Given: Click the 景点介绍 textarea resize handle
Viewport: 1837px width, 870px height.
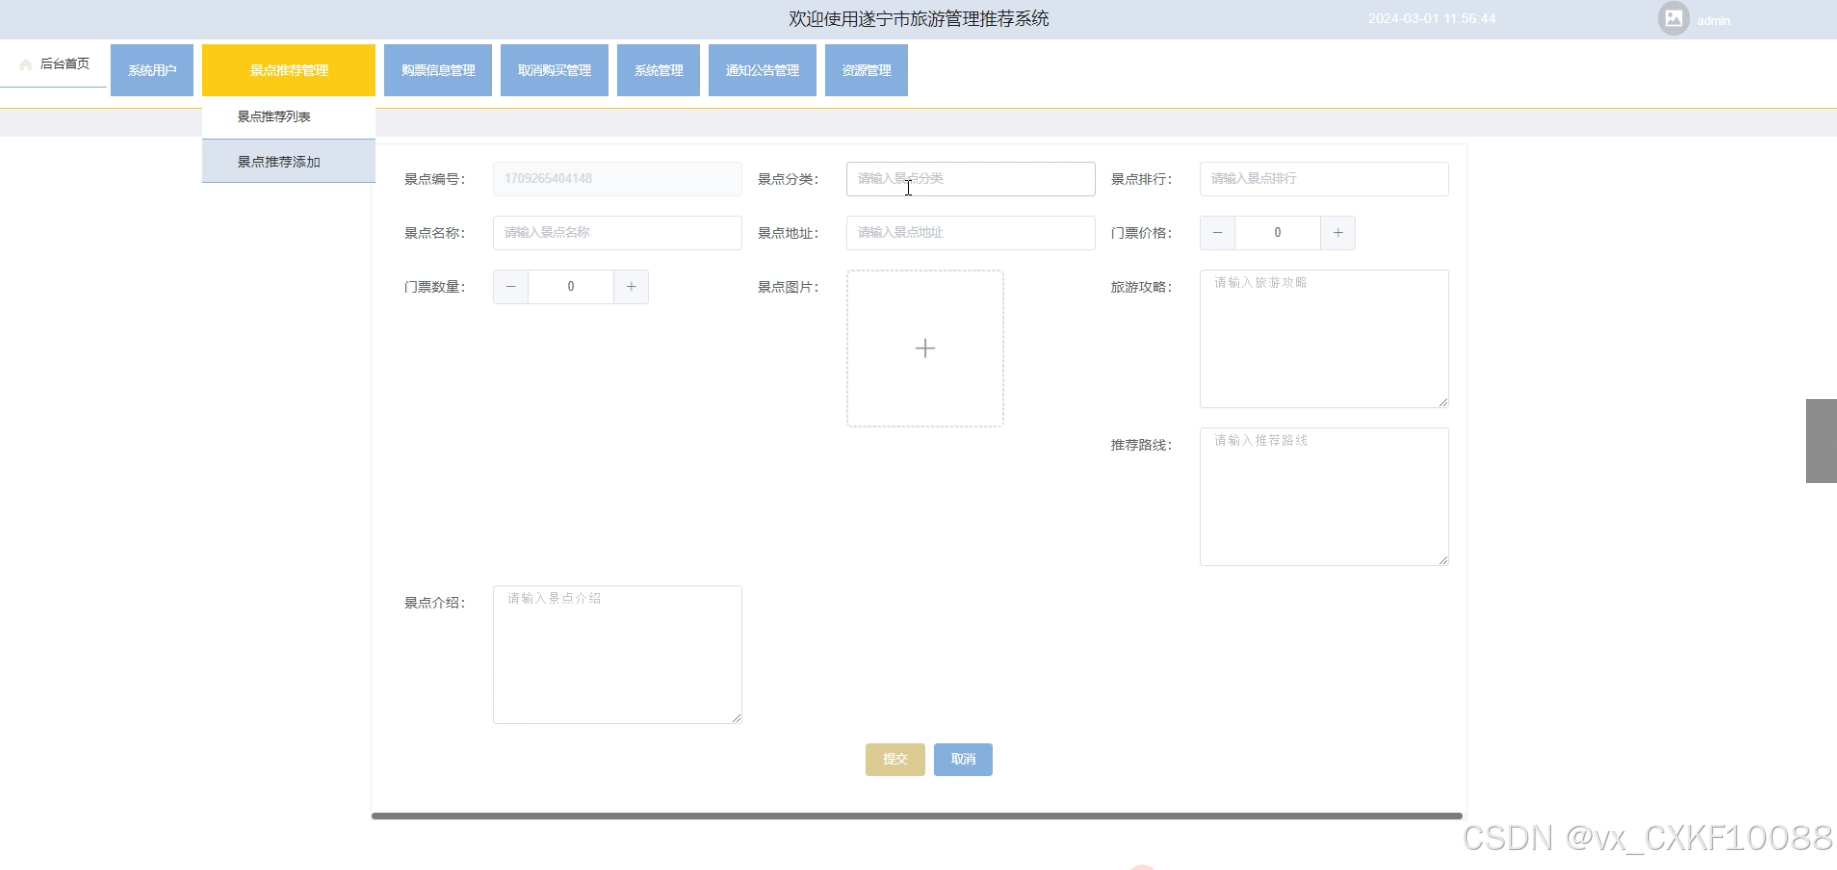Looking at the screenshot, I should (x=737, y=718).
